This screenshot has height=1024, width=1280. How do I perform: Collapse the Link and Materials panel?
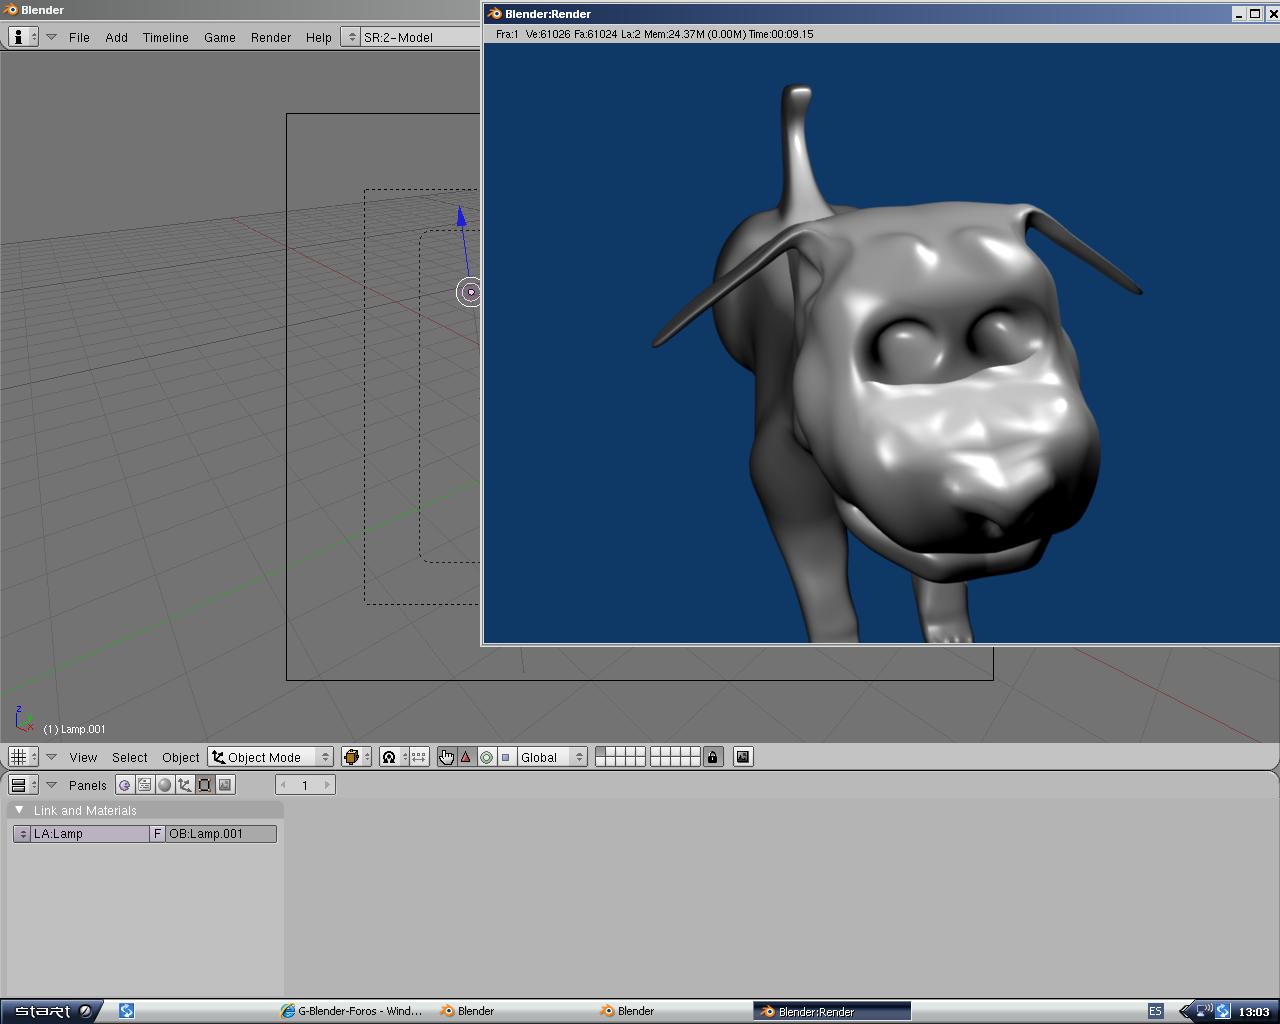point(19,810)
